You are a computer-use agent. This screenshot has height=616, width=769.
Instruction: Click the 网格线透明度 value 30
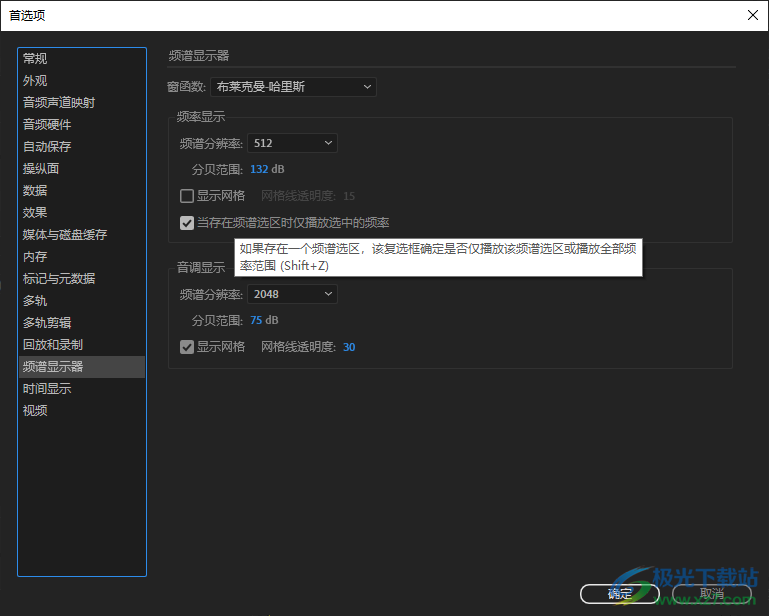click(x=349, y=347)
